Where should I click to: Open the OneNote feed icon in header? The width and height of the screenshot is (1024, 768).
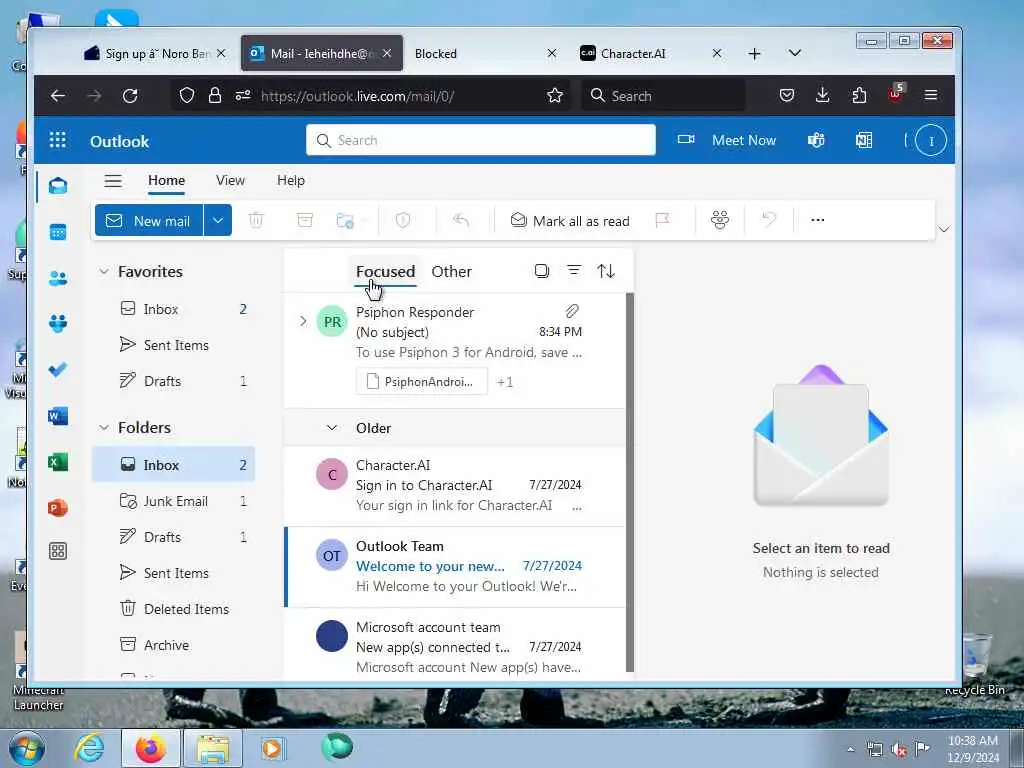864,140
